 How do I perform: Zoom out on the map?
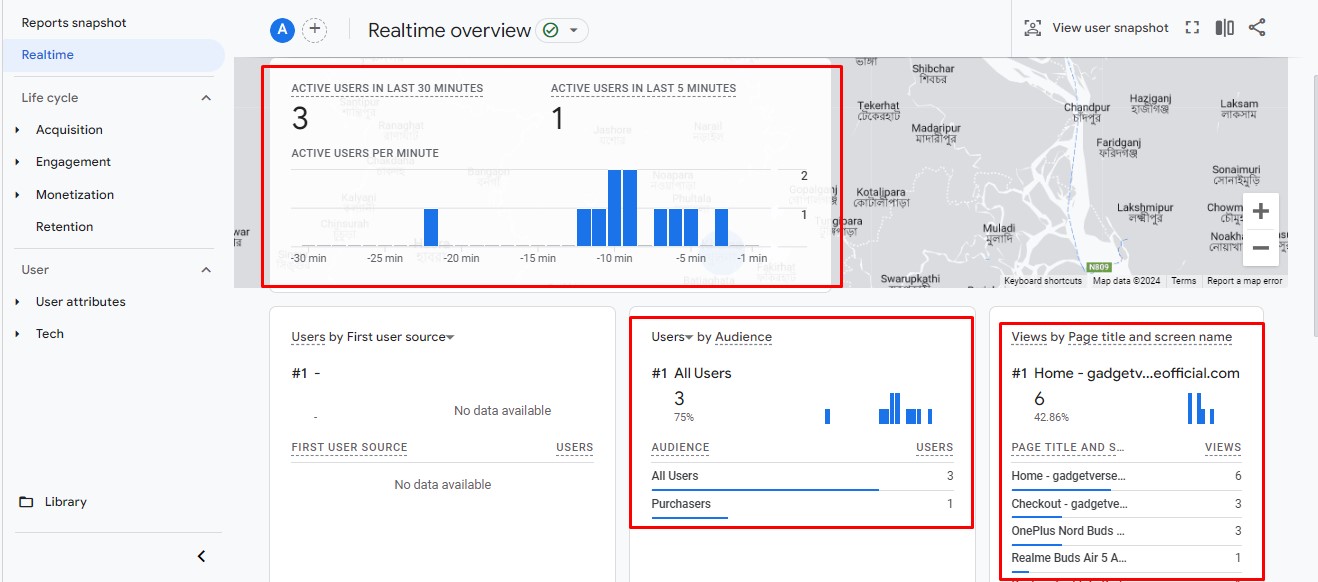(x=1260, y=247)
